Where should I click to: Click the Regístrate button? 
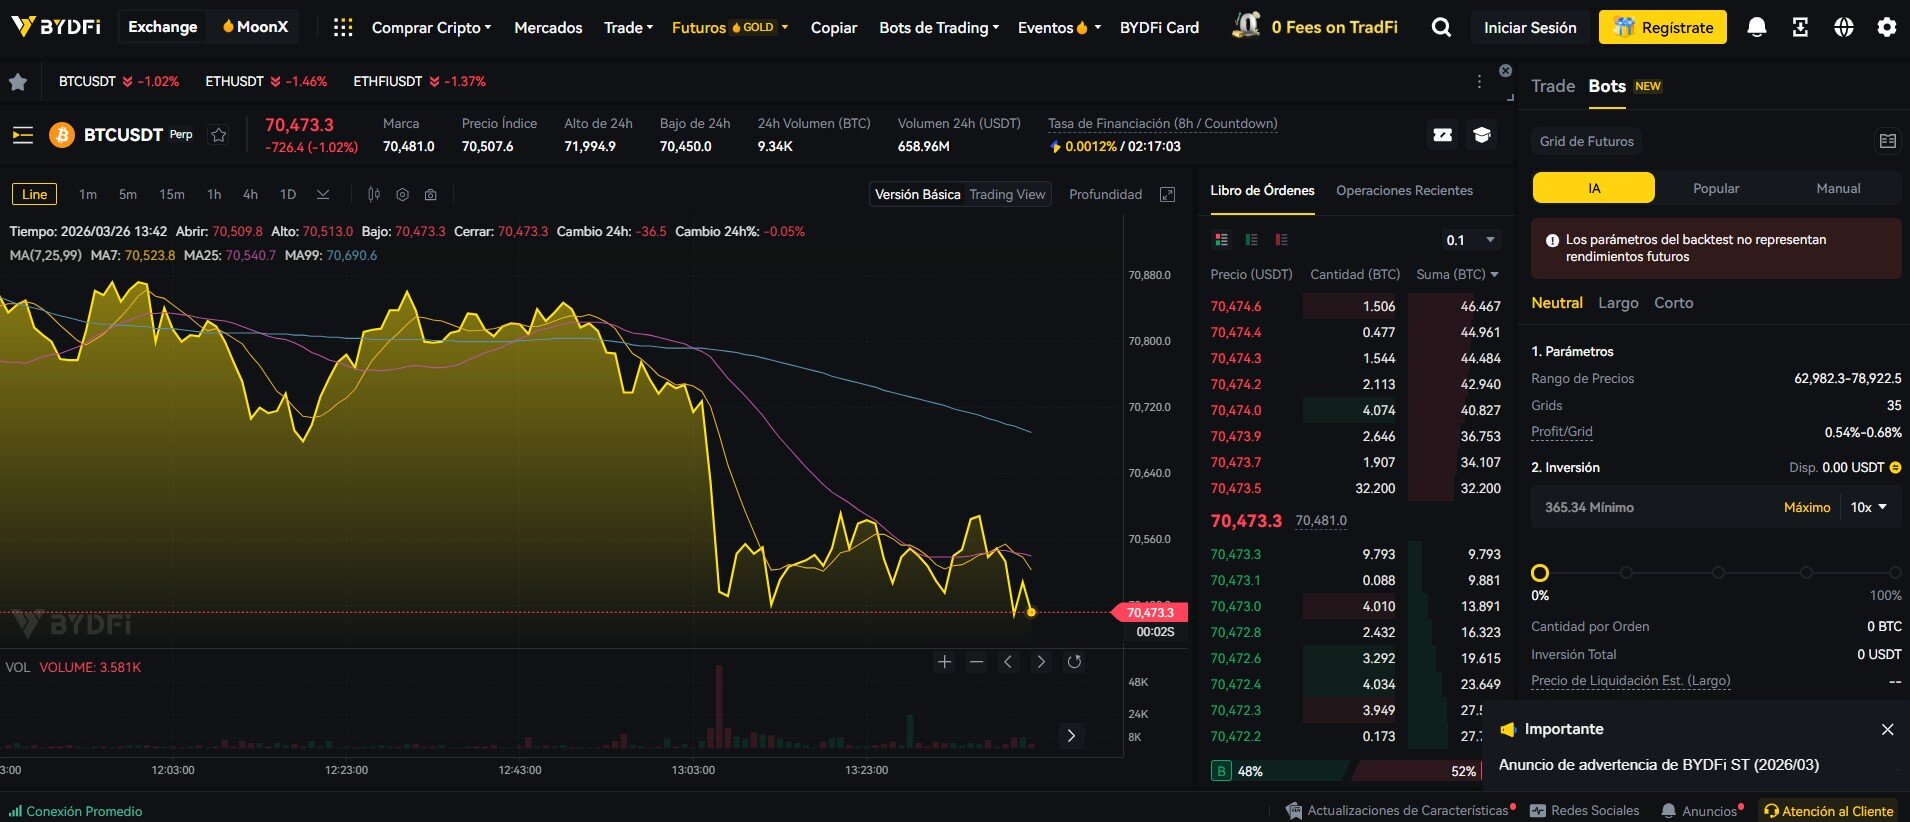(1663, 28)
